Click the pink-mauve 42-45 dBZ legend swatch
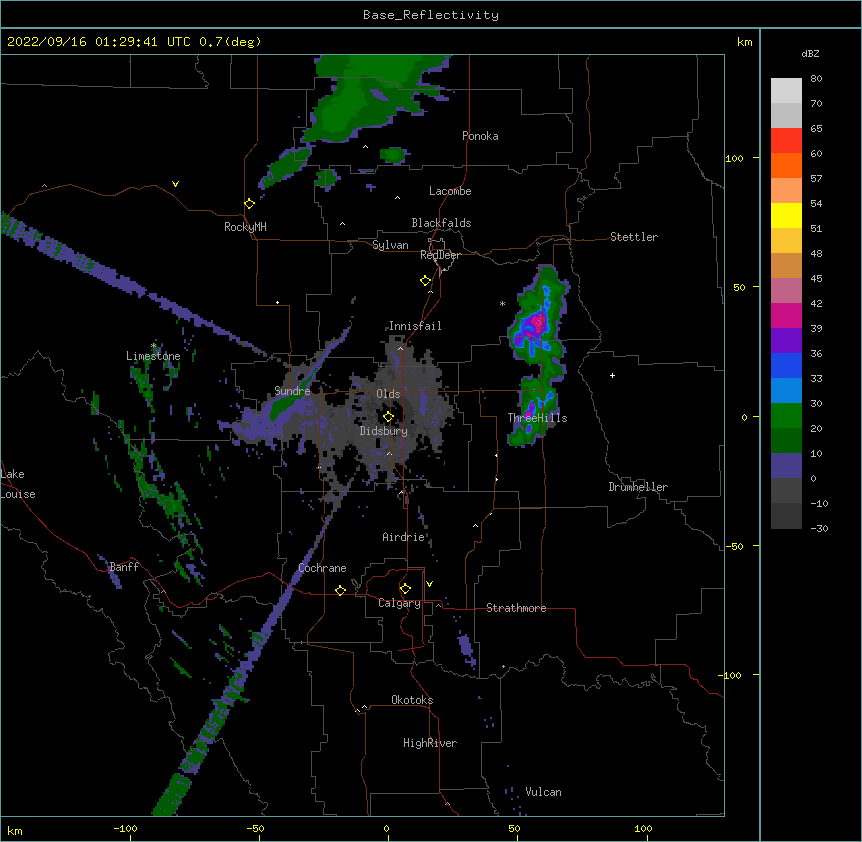This screenshot has width=862, height=842. (786, 290)
